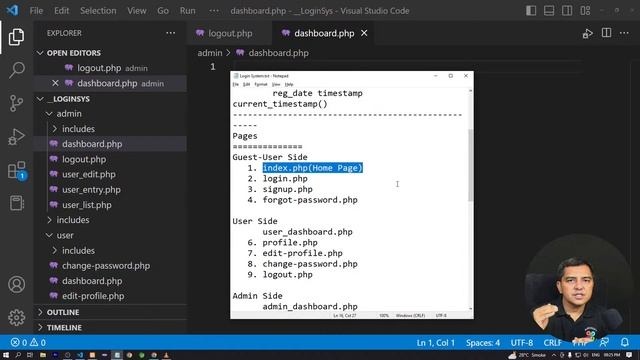Screen dimensions: 640x360
Task: Click the feedback/account icon in status bar
Action: (x=604, y=342)
